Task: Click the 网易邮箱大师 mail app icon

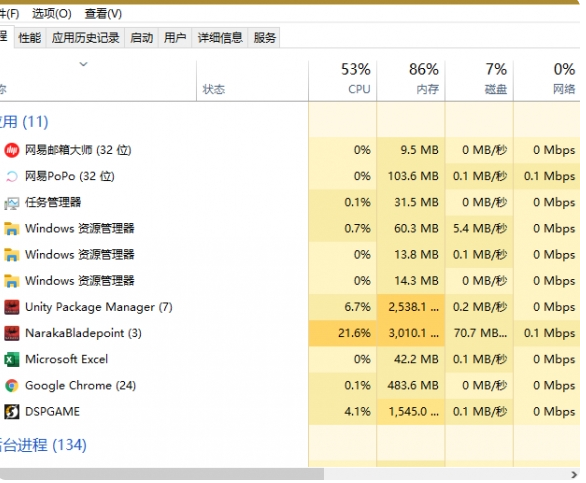Action: tap(12, 150)
